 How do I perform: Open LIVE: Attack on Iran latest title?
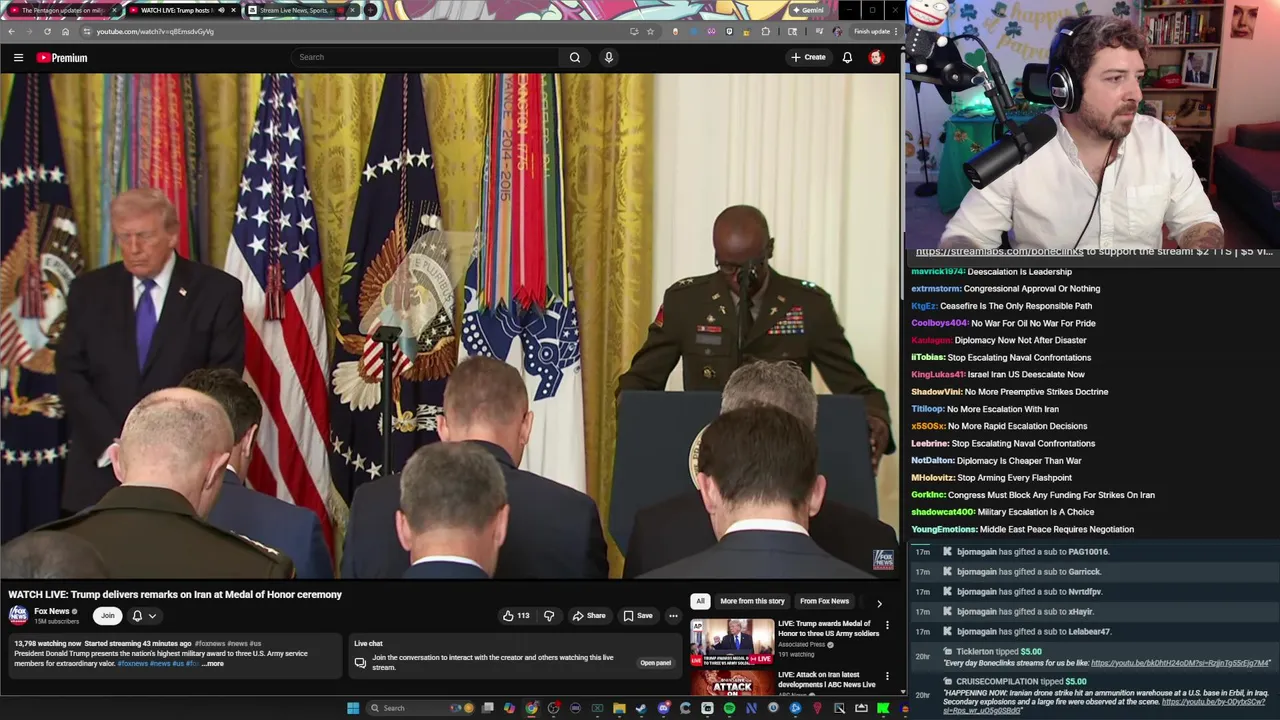click(827, 679)
